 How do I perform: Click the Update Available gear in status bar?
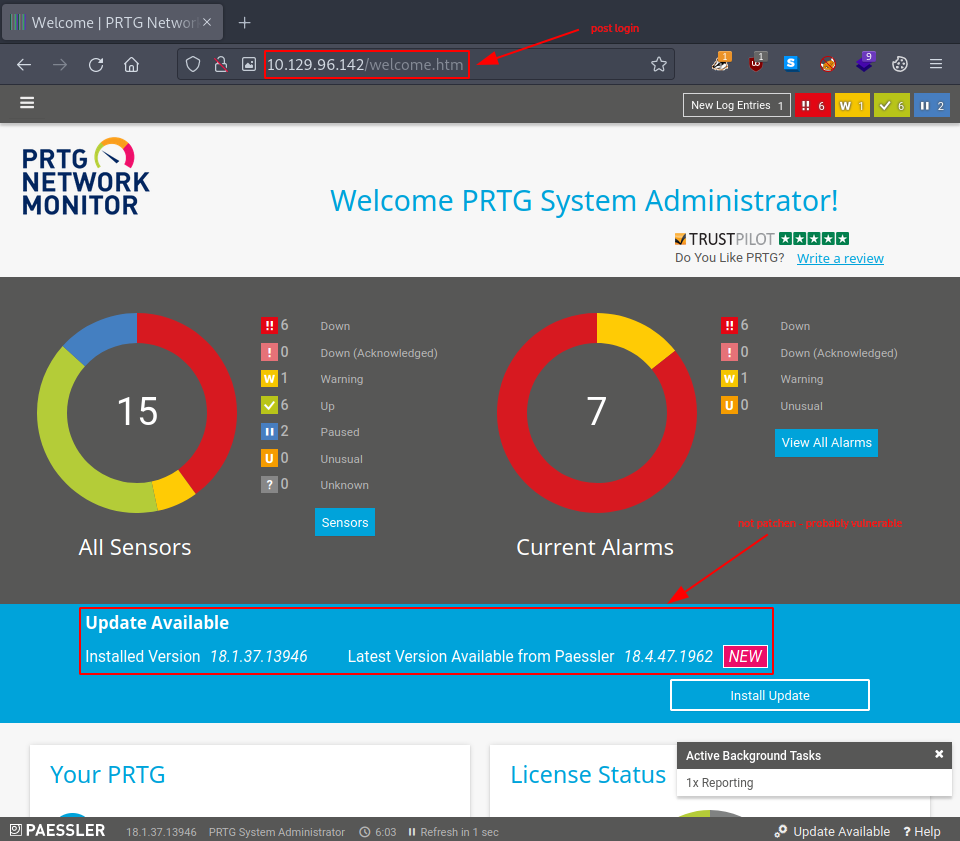[x=779, y=831]
